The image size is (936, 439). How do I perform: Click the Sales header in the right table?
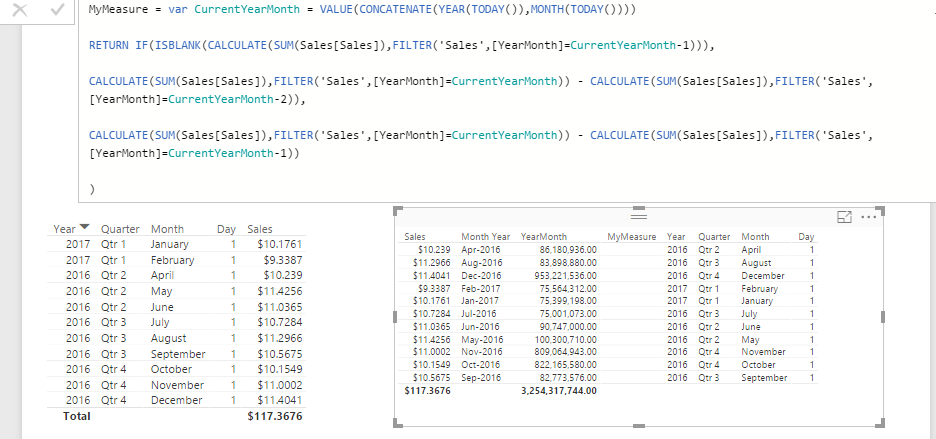tap(415, 237)
